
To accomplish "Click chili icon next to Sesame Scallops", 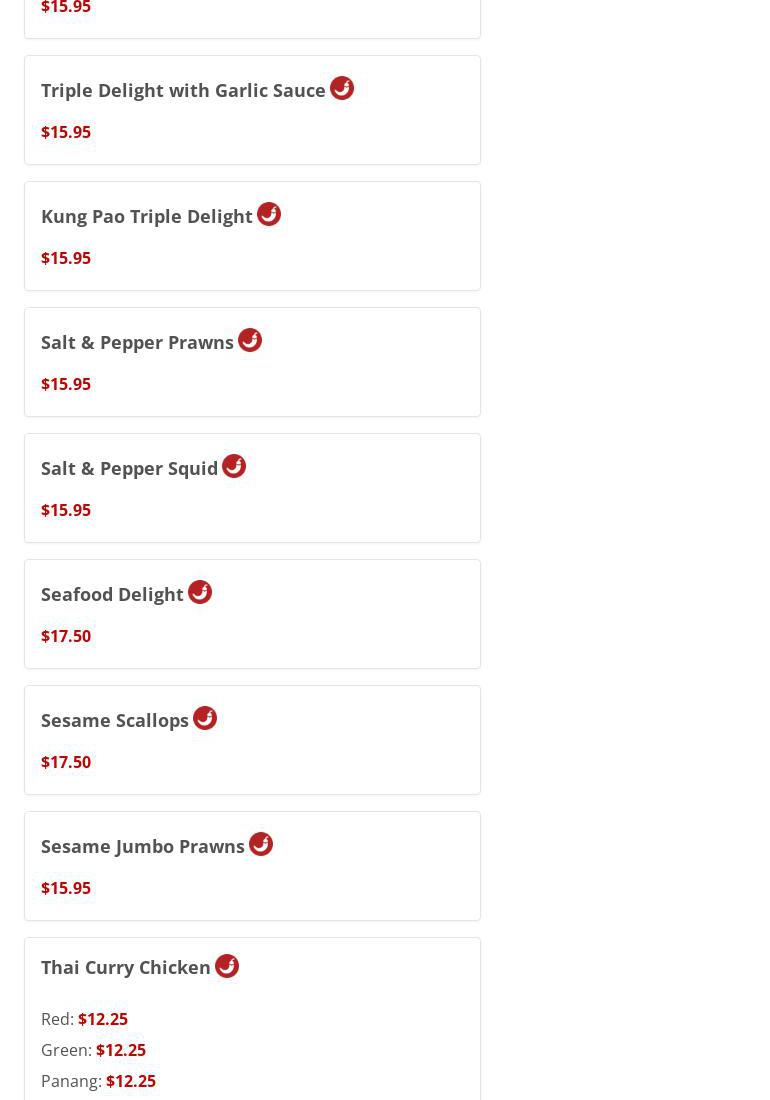I will 205,718.
